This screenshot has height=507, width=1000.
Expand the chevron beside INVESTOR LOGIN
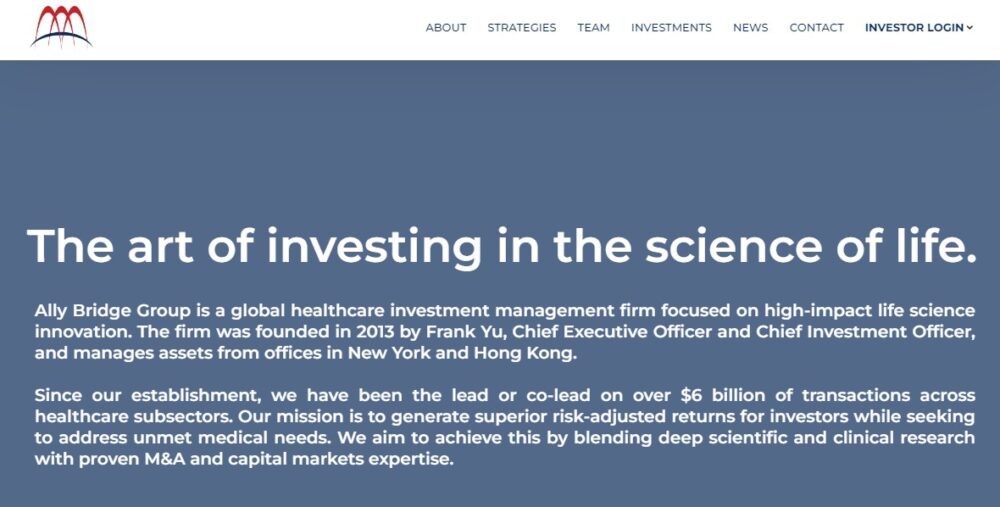click(969, 27)
